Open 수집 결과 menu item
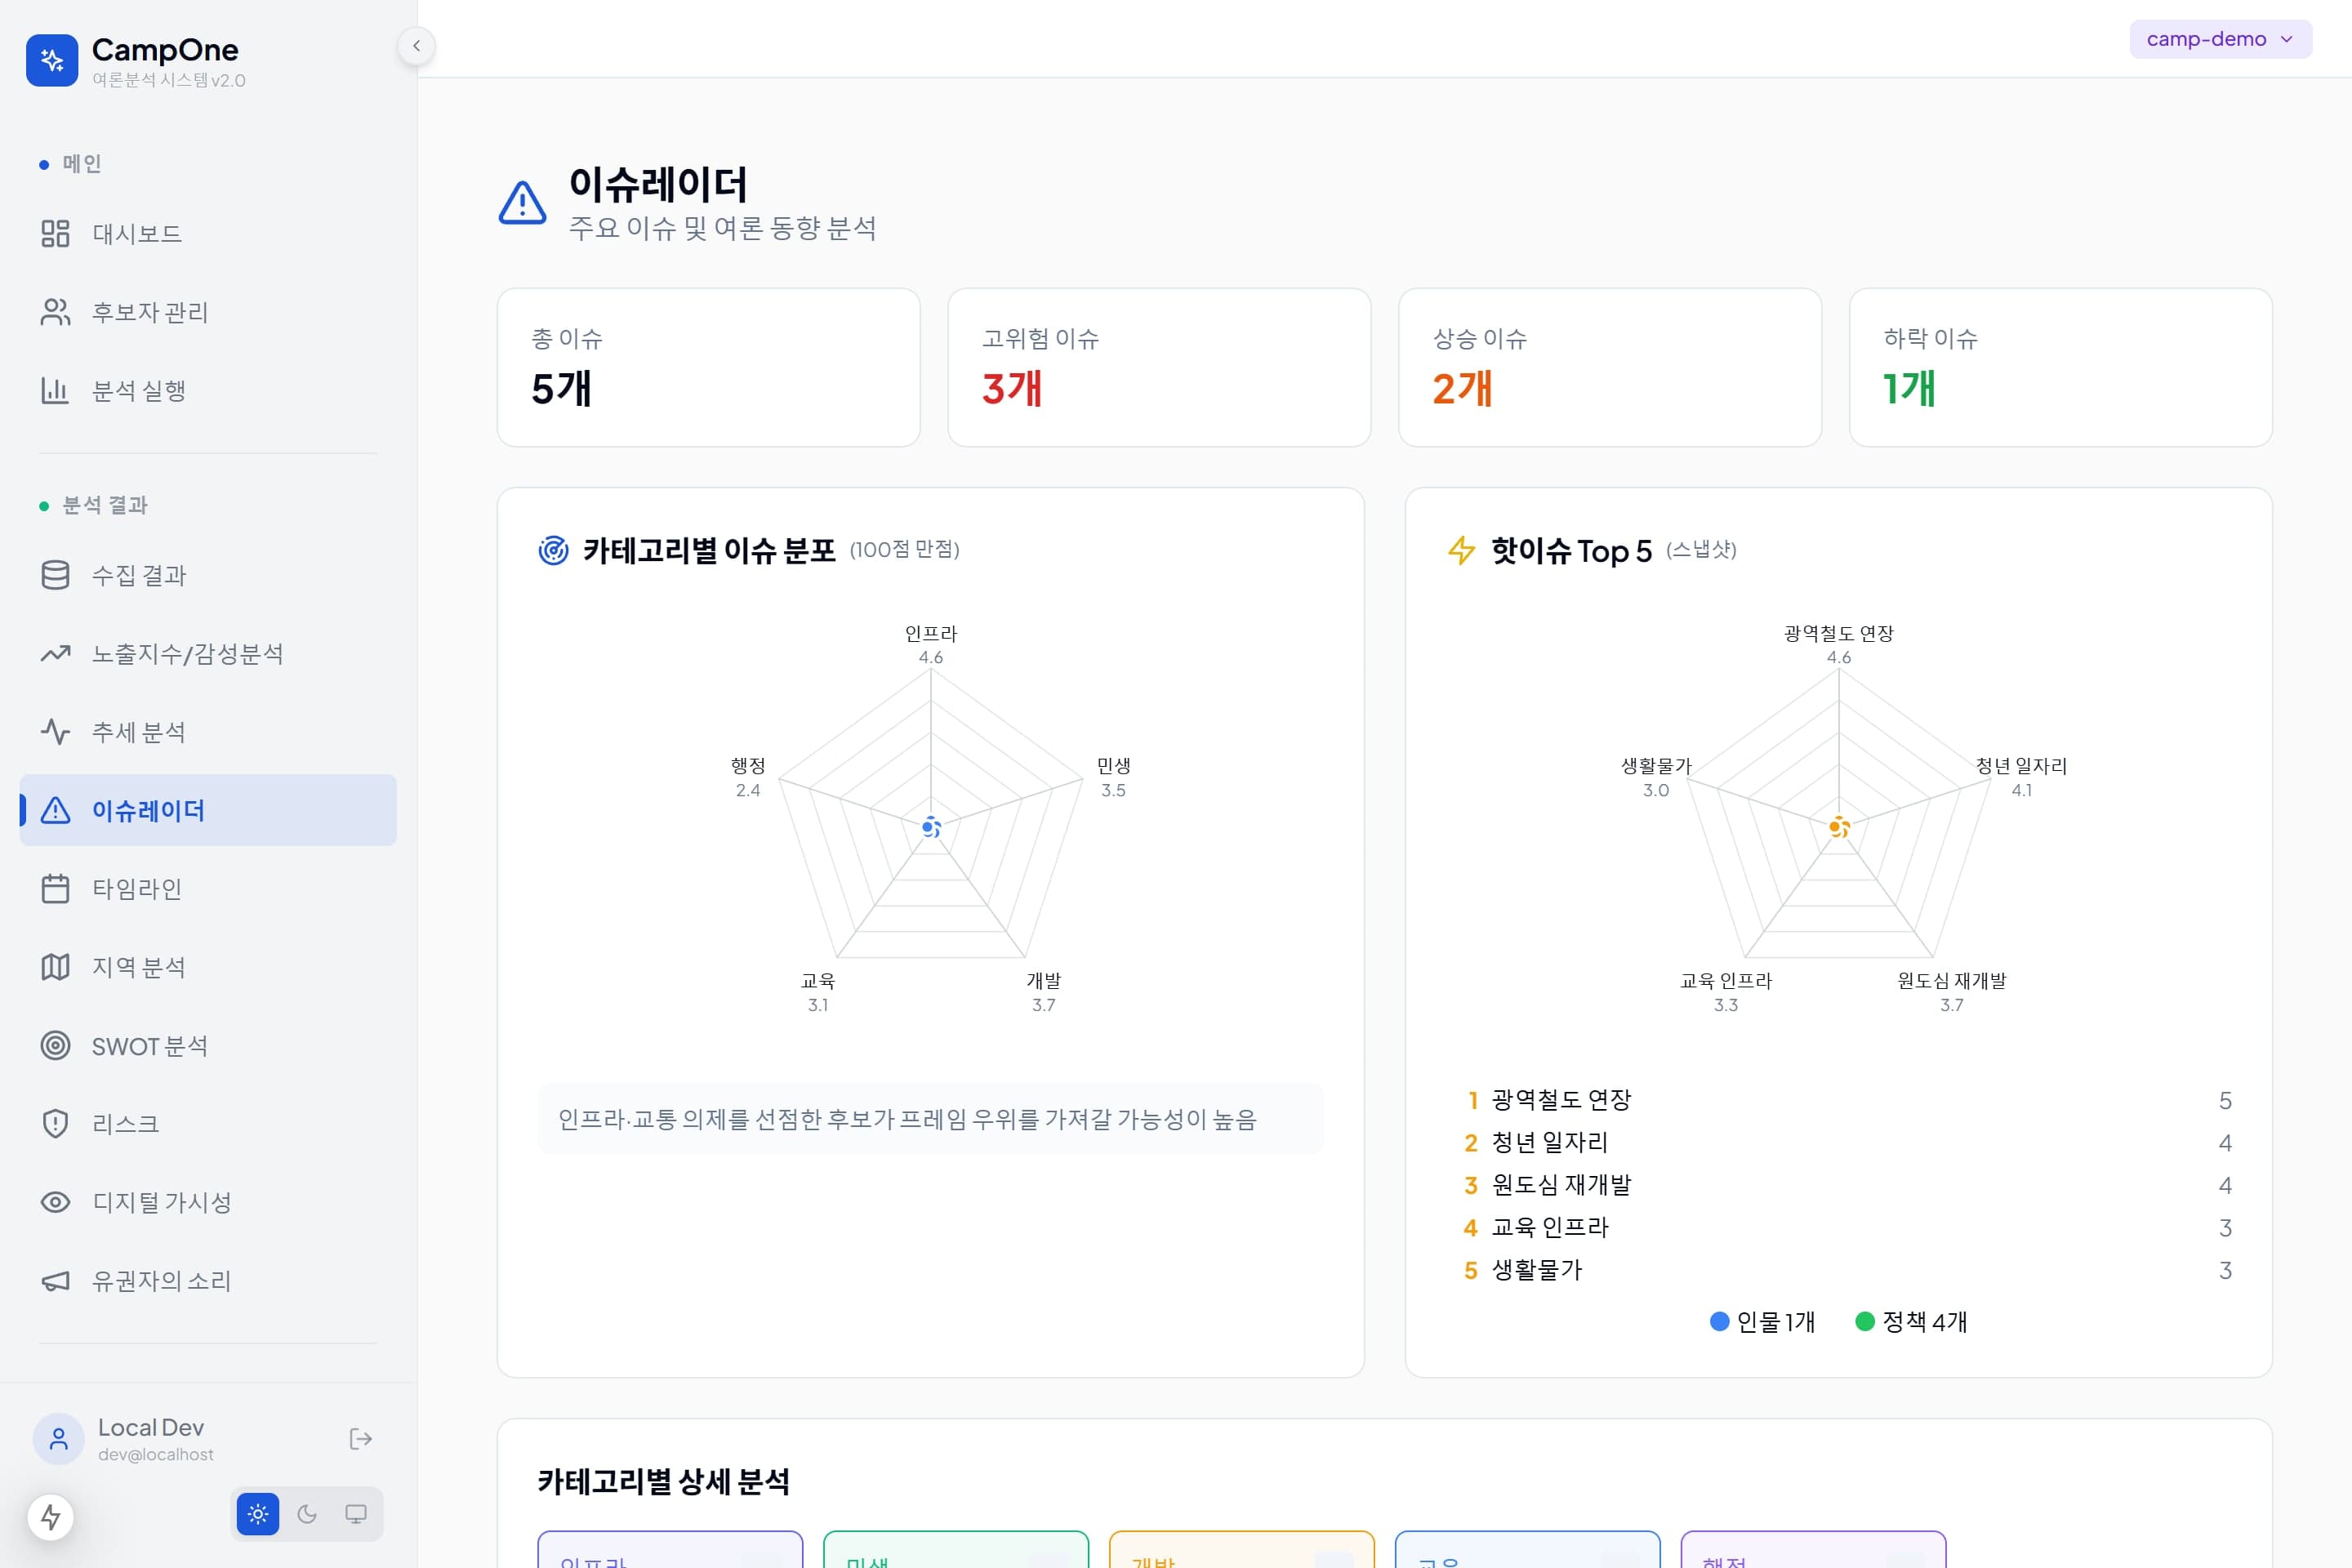Viewport: 2352px width, 1568px height. (208, 575)
